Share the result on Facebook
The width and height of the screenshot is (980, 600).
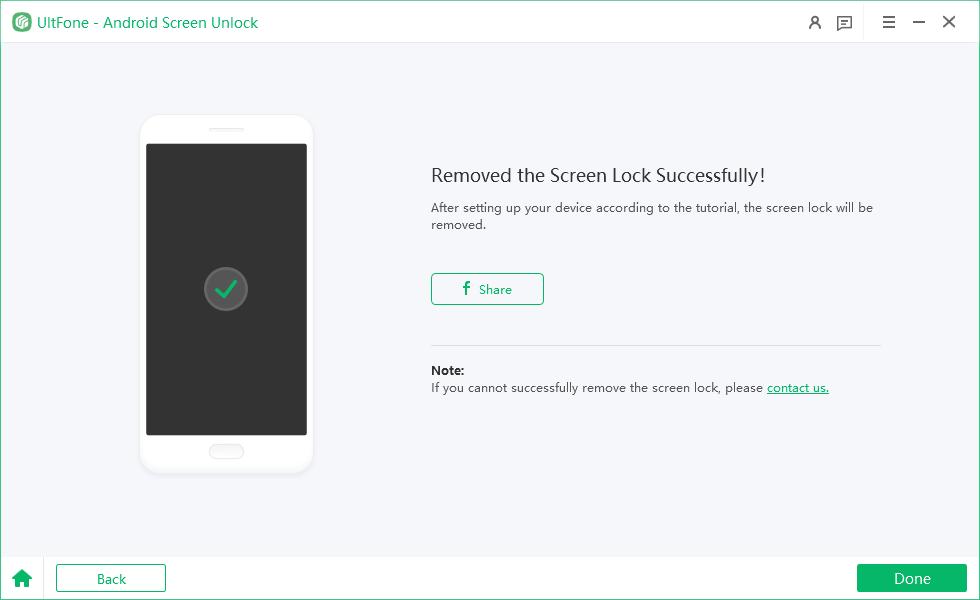(x=487, y=289)
